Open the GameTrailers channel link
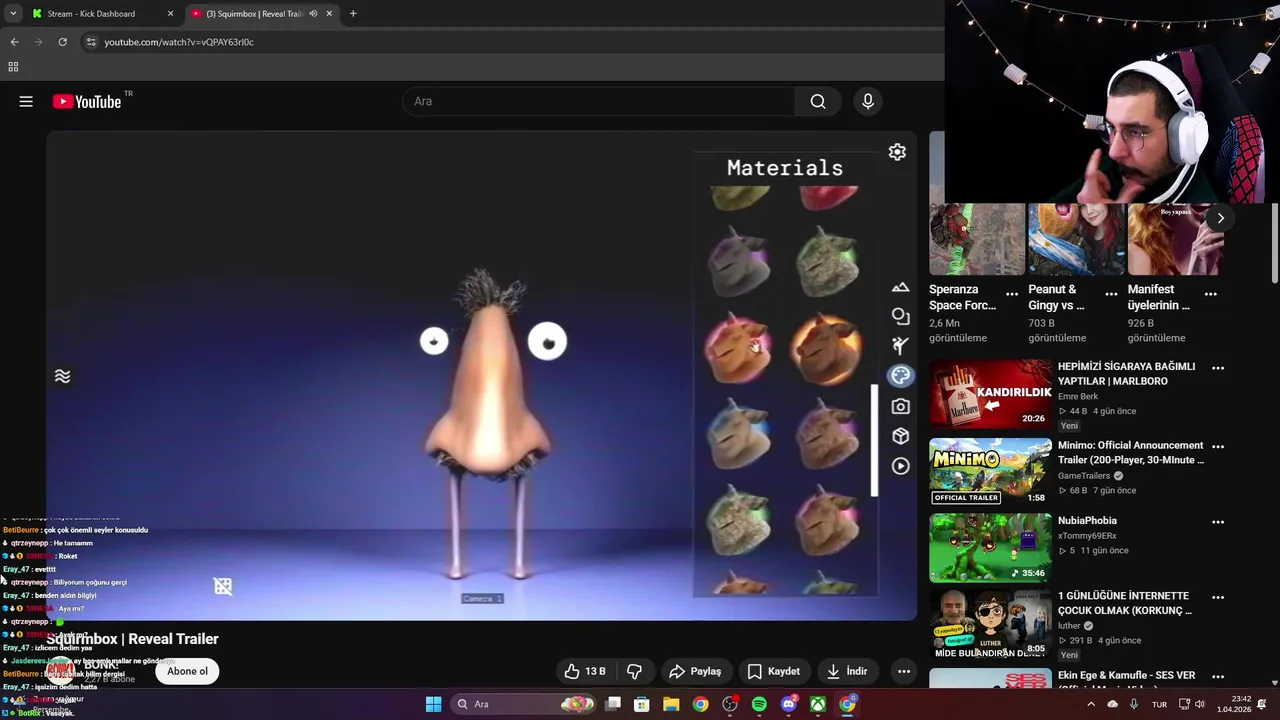This screenshot has height=720, width=1280. 1084,476
